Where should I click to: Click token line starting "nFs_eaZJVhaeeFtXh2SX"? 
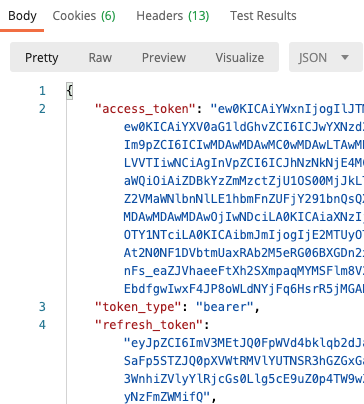244,271
